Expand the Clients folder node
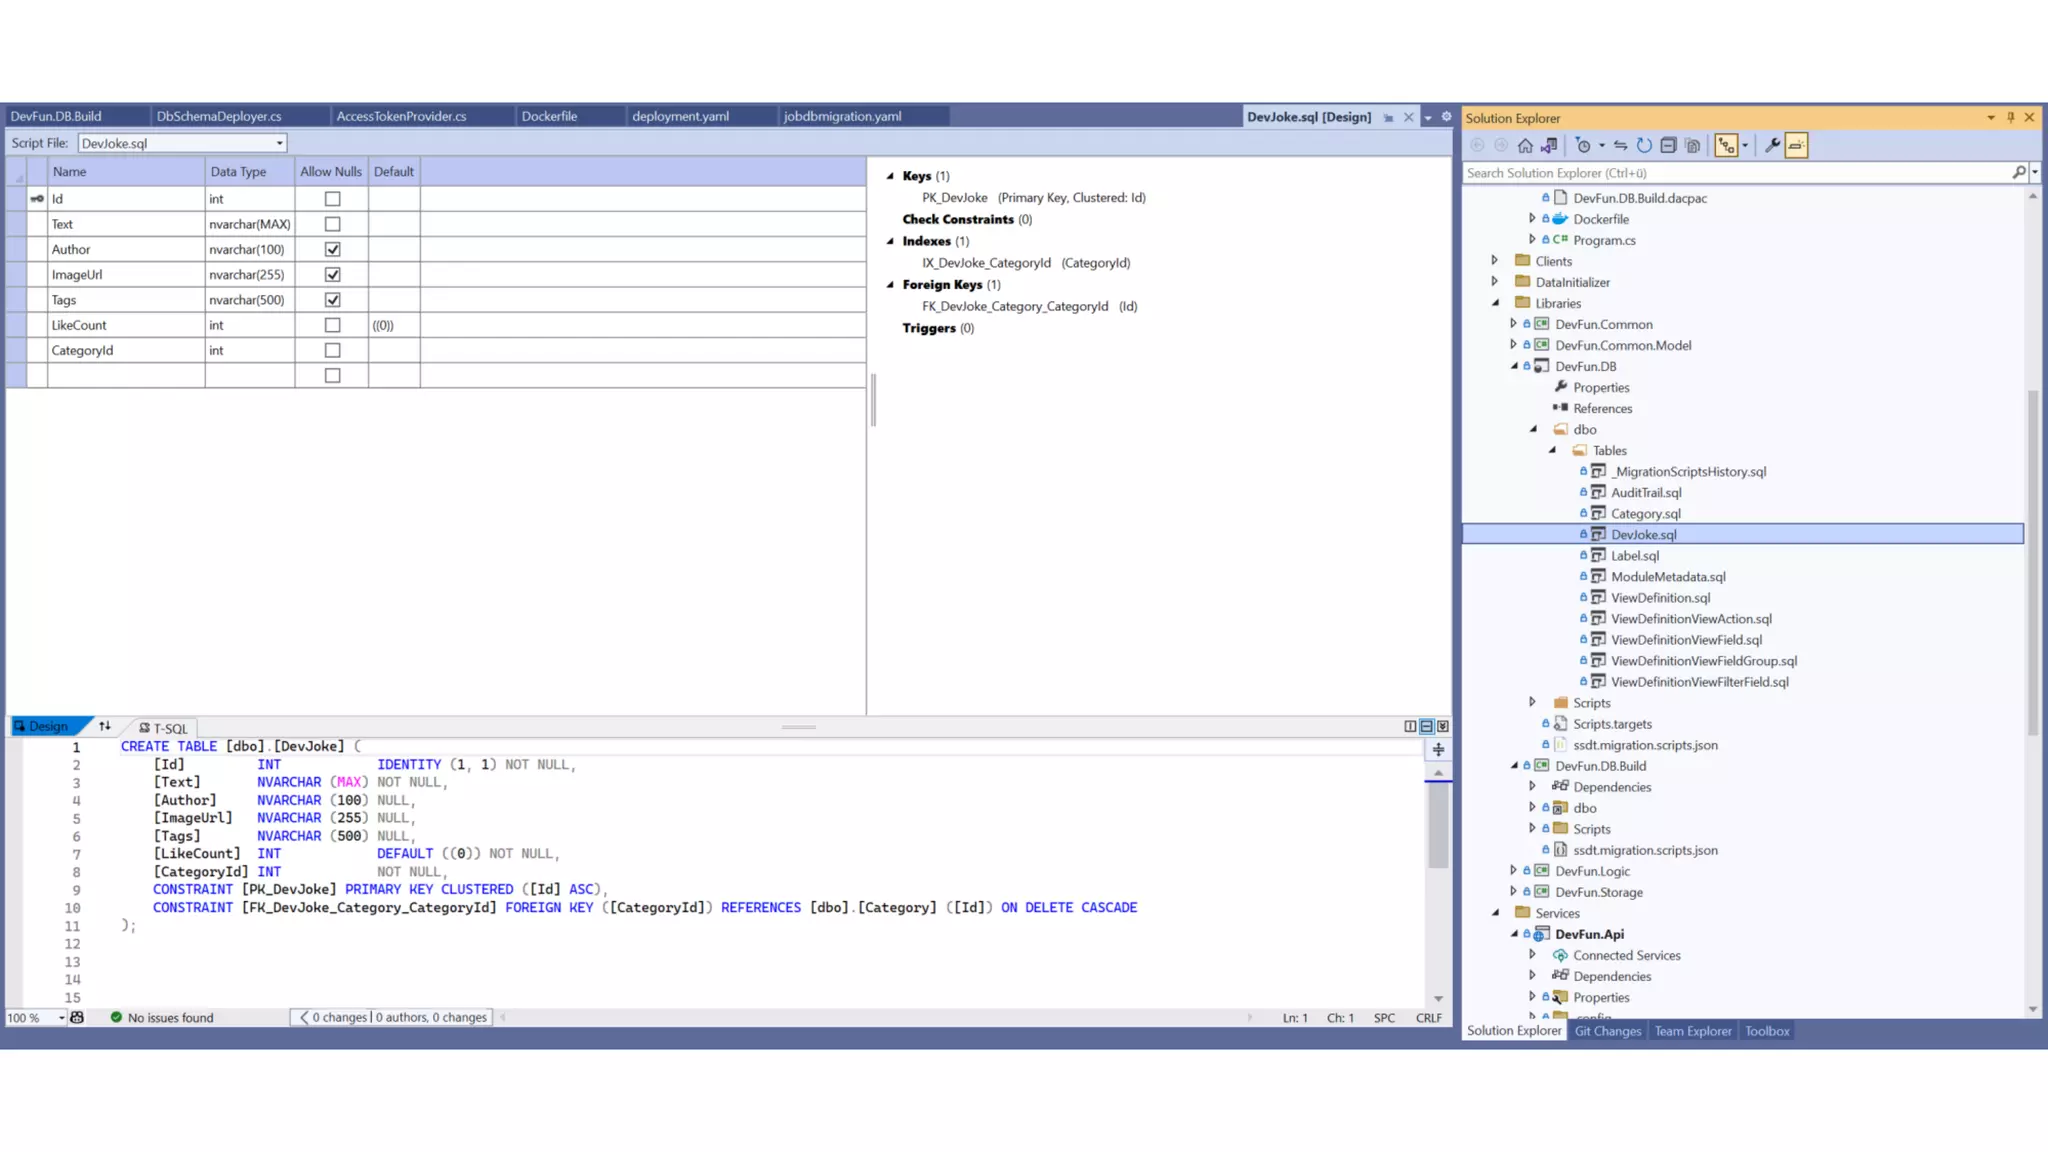2048x1152 pixels. click(1495, 261)
